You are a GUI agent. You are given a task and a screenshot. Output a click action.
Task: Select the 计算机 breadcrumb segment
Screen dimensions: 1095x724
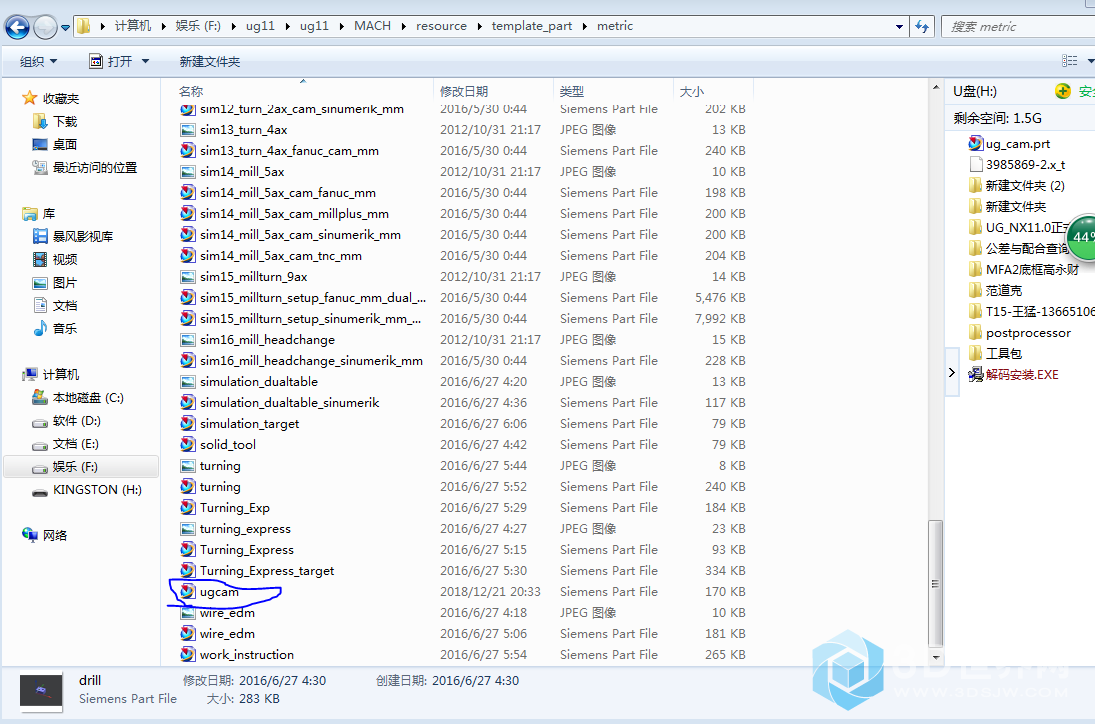[x=133, y=26]
